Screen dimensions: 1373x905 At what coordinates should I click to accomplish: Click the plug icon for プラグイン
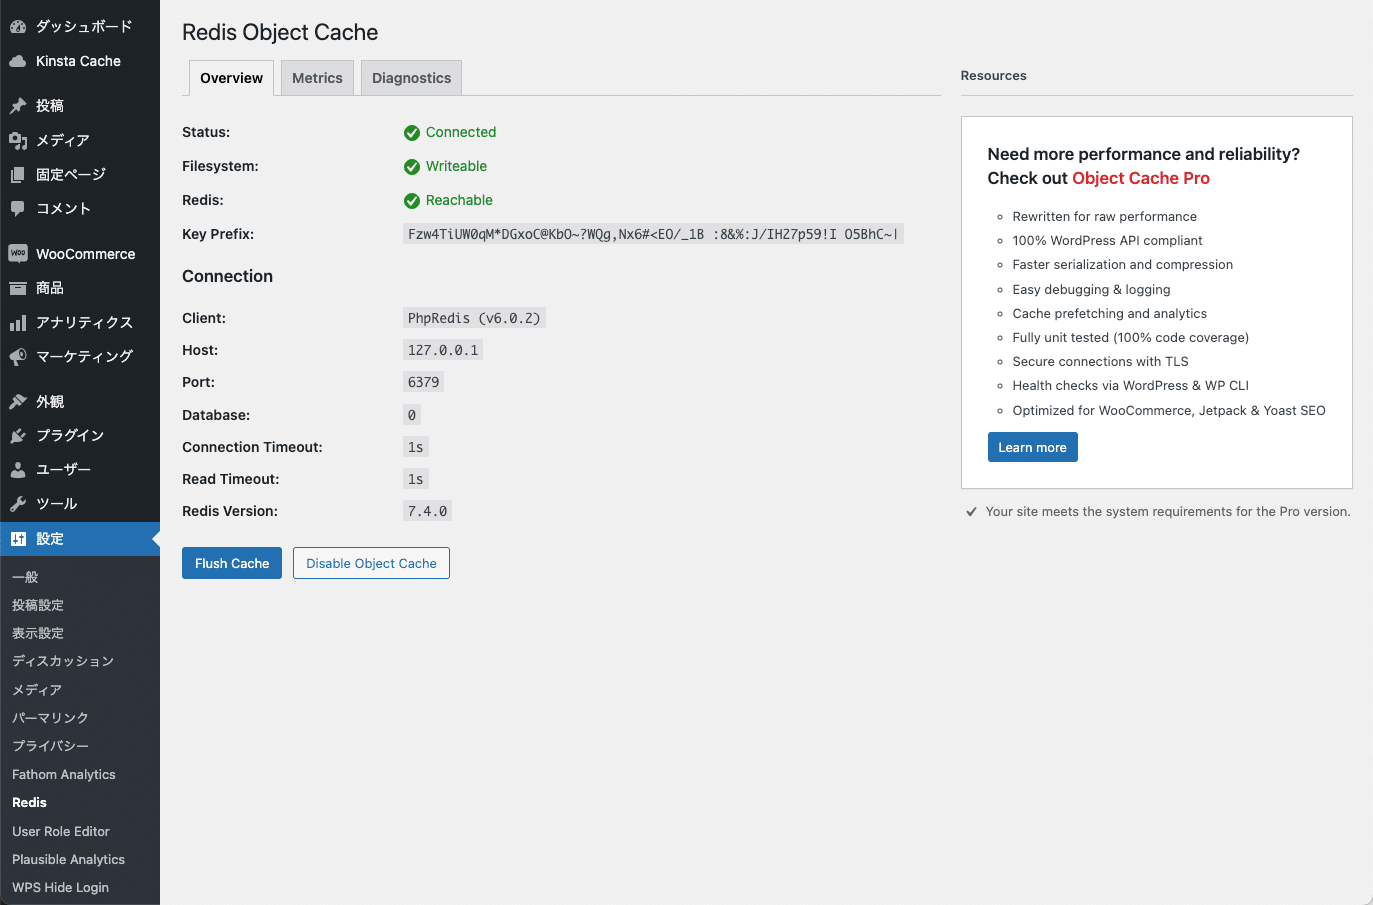coord(18,436)
